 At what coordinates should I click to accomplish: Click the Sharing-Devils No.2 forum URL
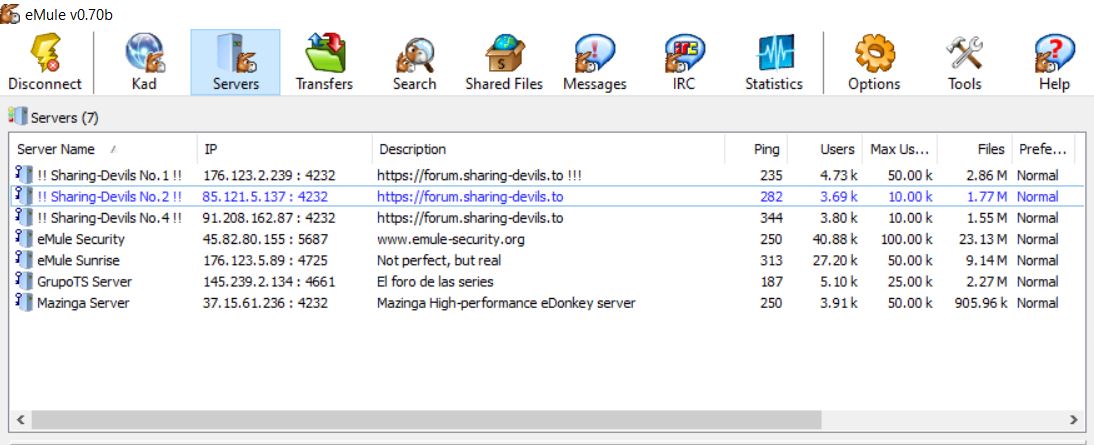click(470, 197)
